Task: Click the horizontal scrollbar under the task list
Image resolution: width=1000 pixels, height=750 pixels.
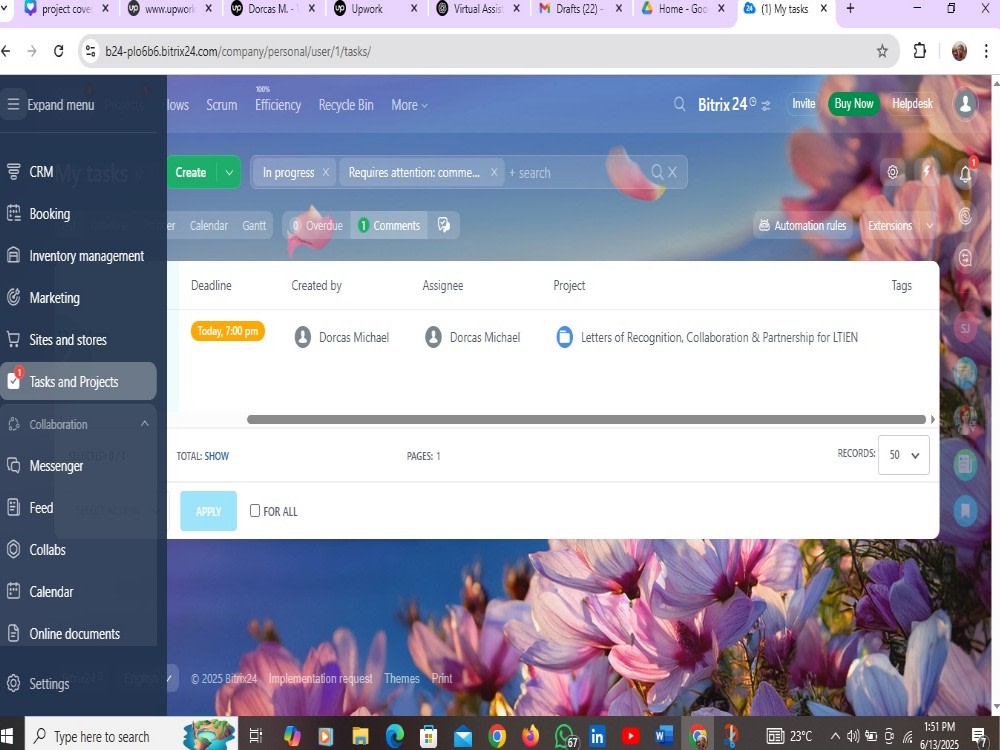Action: click(586, 419)
